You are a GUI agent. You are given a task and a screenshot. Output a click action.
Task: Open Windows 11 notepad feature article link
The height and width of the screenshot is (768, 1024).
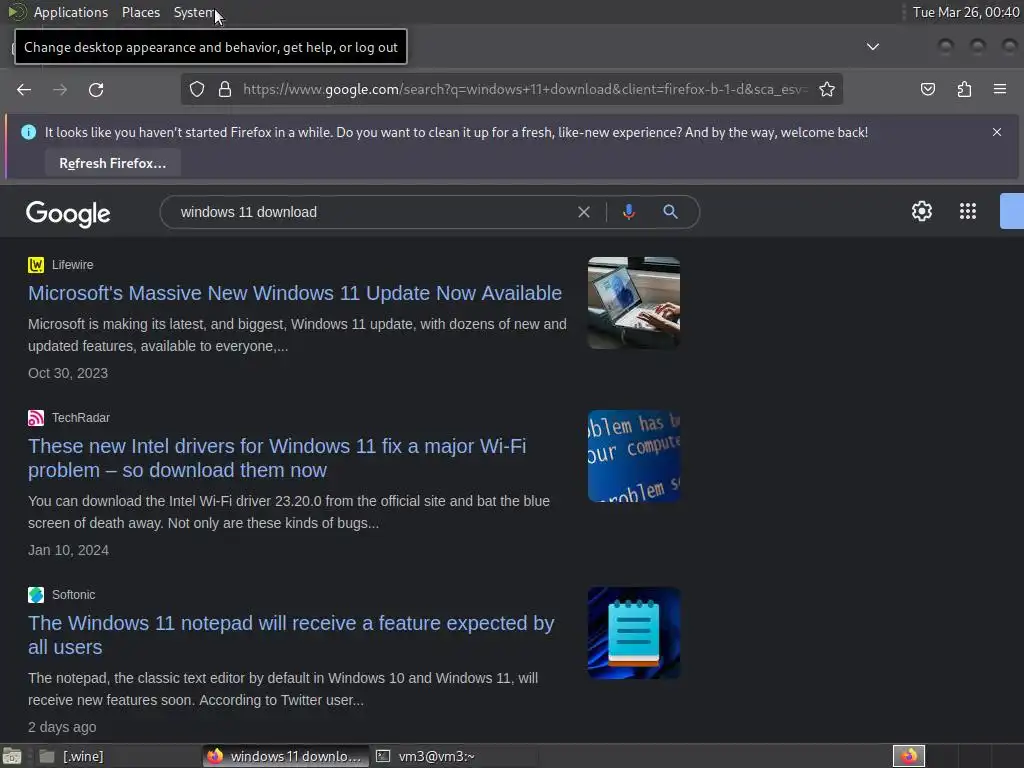click(291, 635)
